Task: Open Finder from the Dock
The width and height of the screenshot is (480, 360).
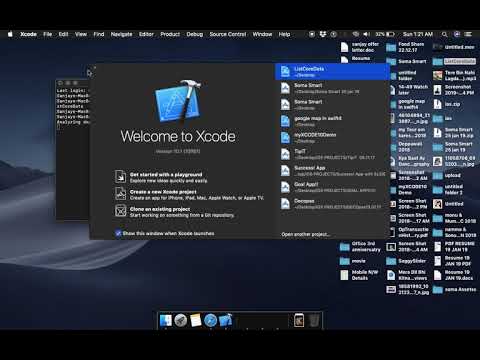Action: (x=166, y=320)
